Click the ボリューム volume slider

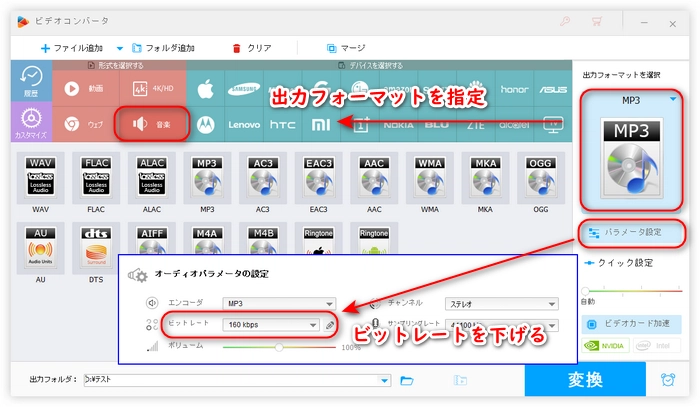pos(279,347)
